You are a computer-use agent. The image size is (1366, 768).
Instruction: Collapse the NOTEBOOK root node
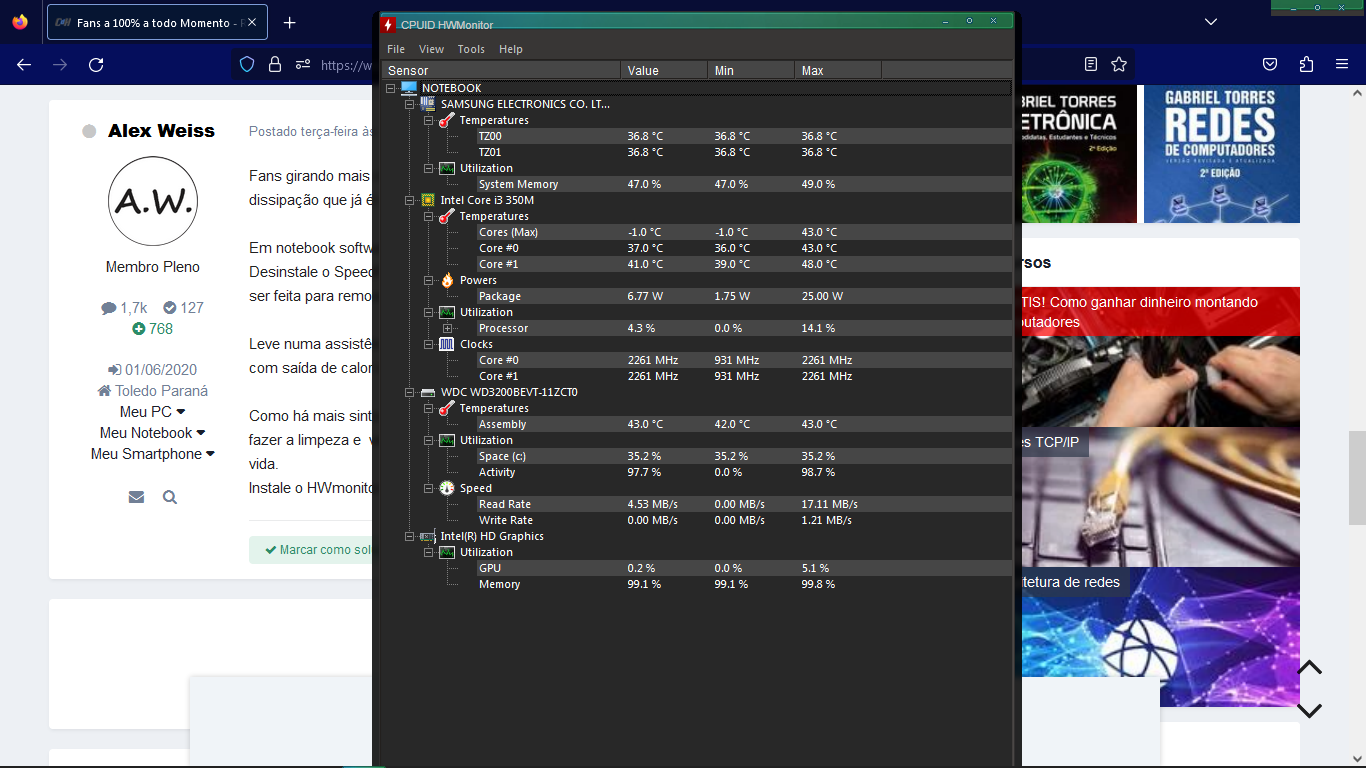point(390,88)
